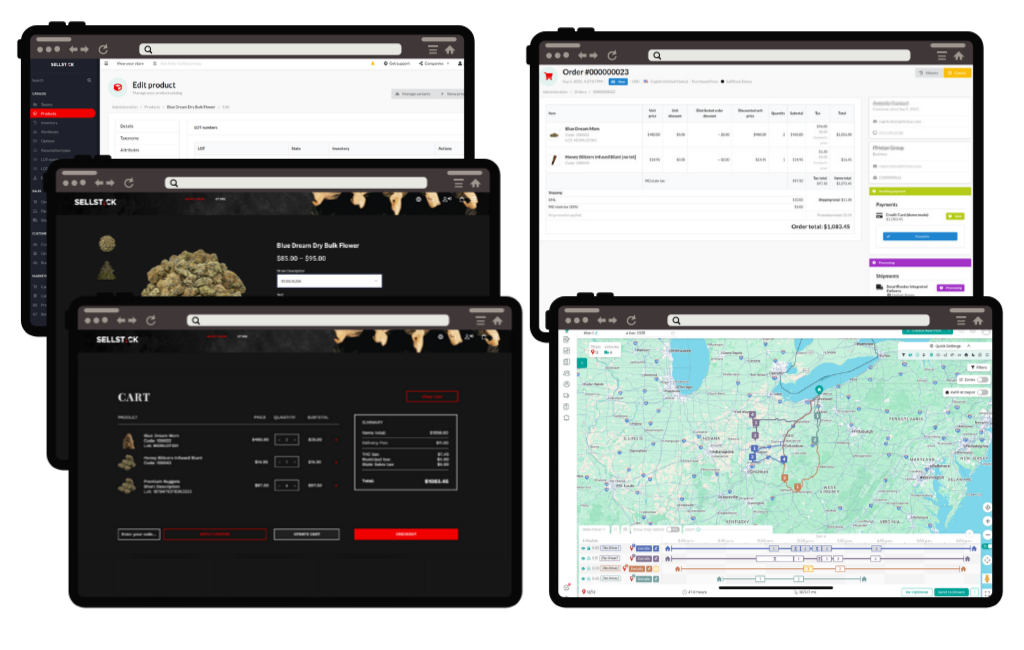
Task: Enable the Refill at Depot toggle
Action: pos(982,392)
